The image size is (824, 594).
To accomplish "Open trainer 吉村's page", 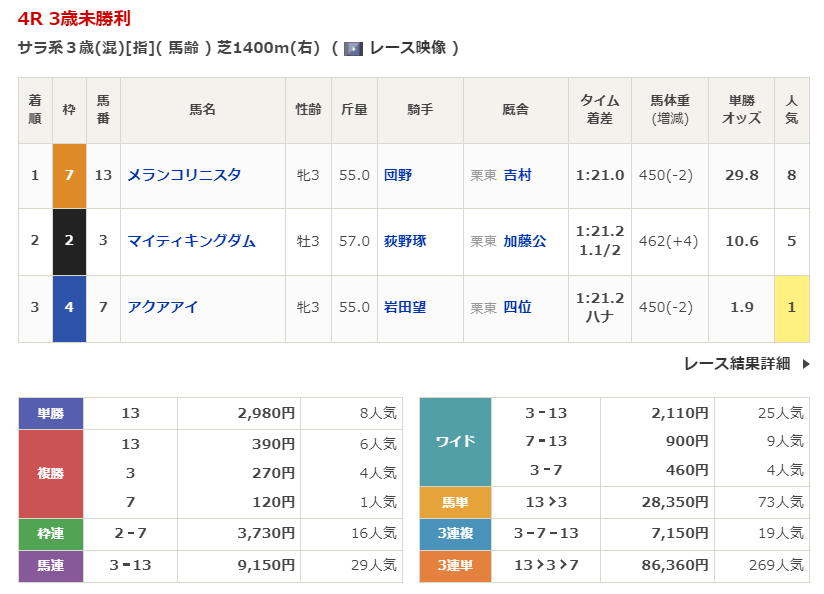I will (517, 175).
